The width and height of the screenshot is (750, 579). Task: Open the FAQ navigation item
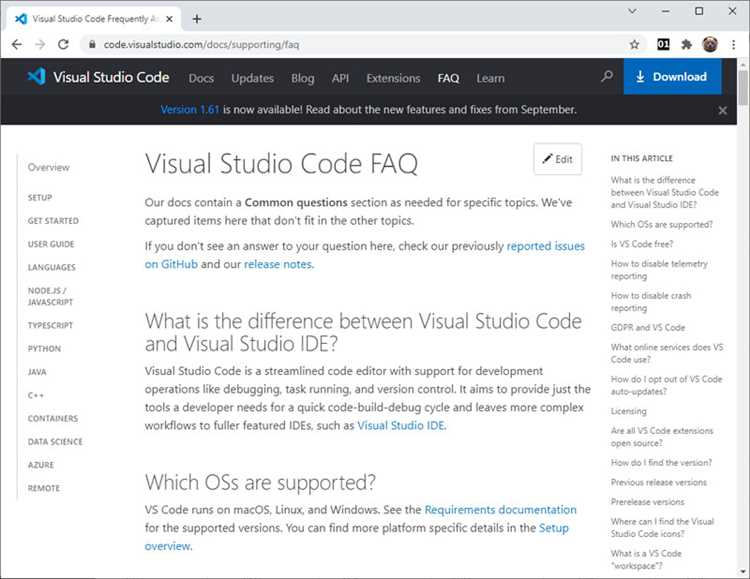click(448, 78)
